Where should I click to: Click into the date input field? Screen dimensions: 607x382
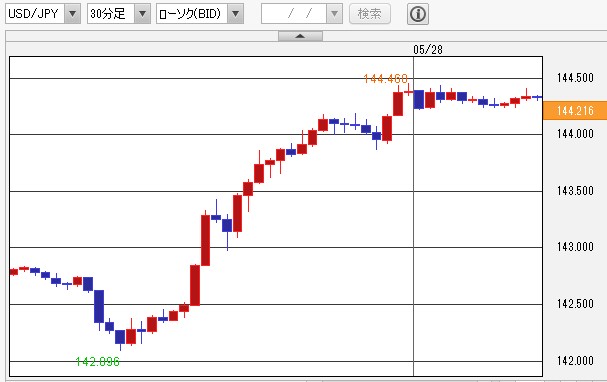pyautogui.click(x=294, y=14)
